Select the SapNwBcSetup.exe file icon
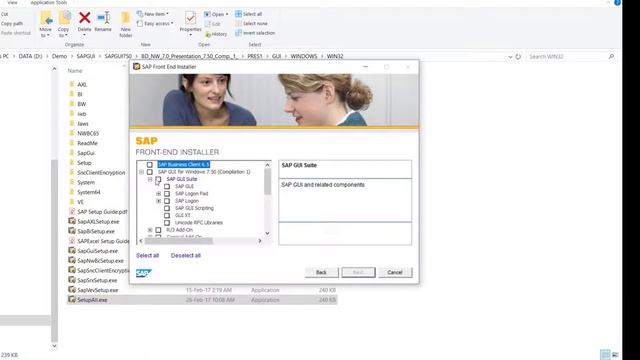Image resolution: width=640 pixels, height=360 pixels. pos(72,260)
